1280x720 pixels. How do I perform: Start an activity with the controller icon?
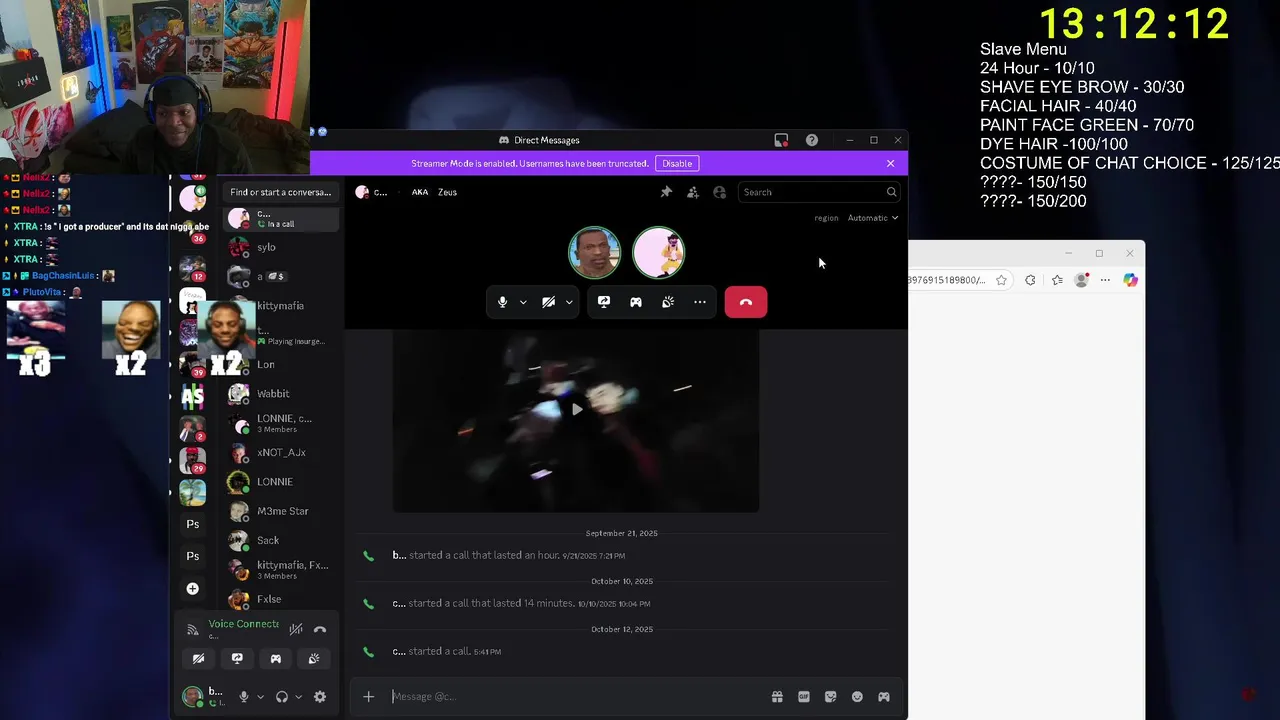(636, 302)
